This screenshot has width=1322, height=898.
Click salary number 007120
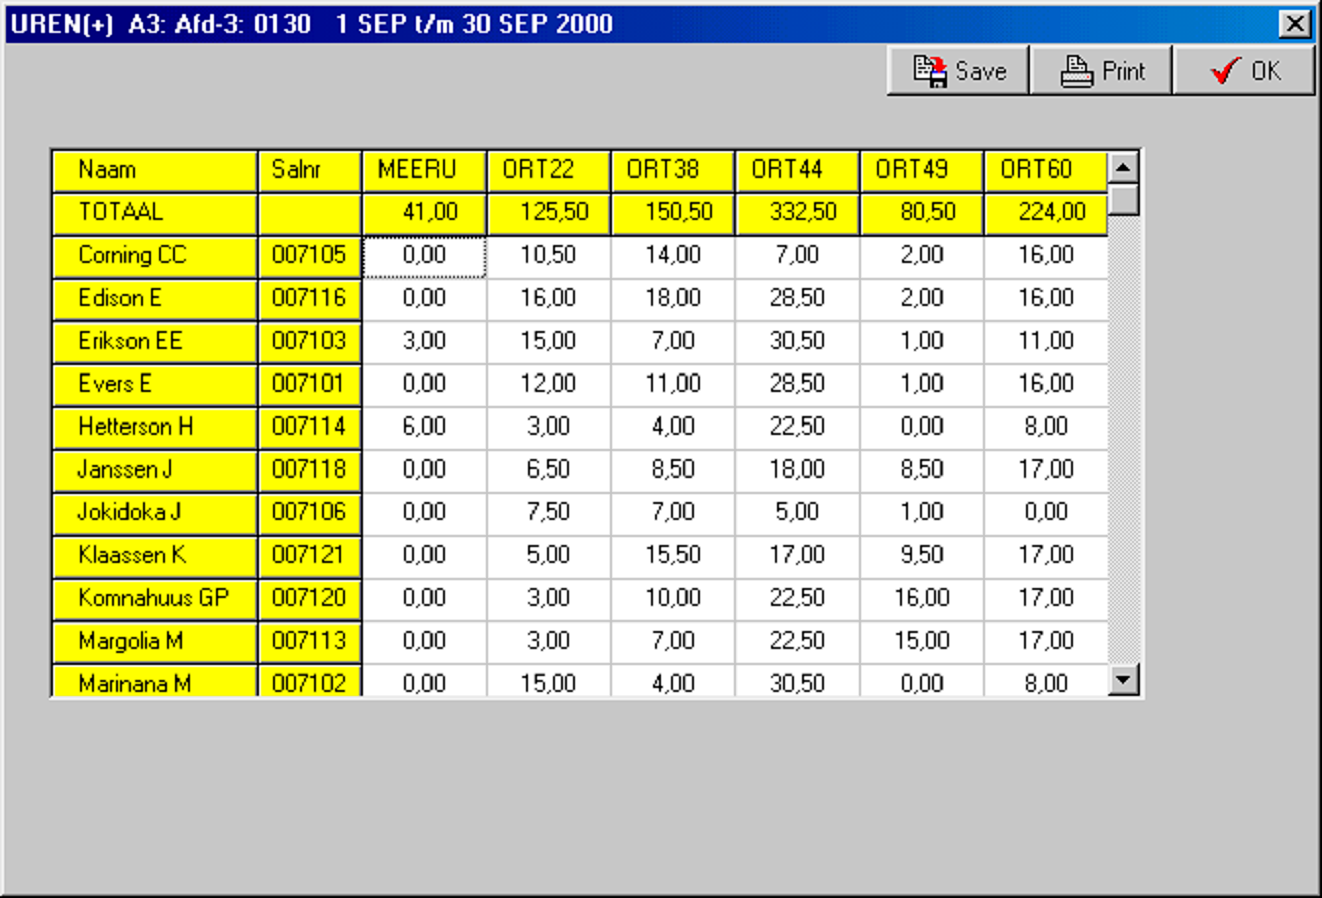[310, 599]
